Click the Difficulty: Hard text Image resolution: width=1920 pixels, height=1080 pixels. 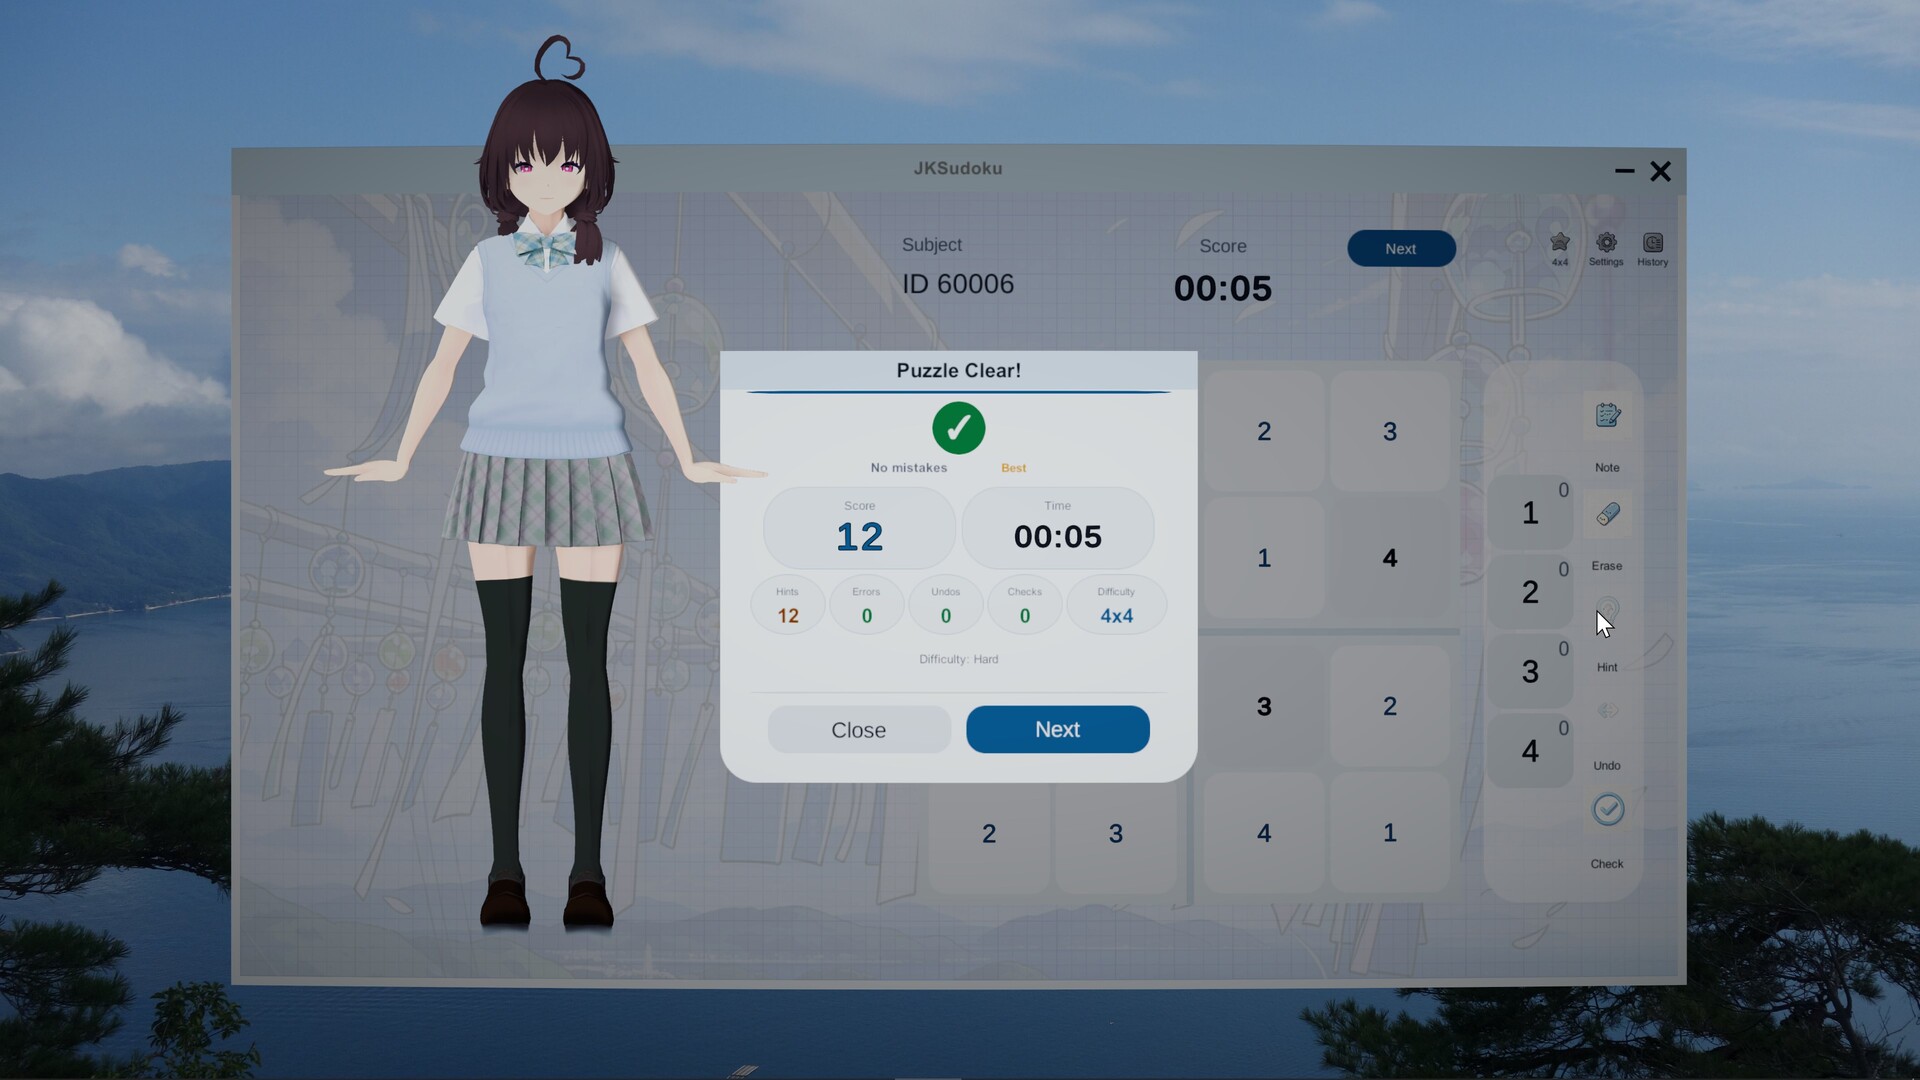pyautogui.click(x=958, y=659)
